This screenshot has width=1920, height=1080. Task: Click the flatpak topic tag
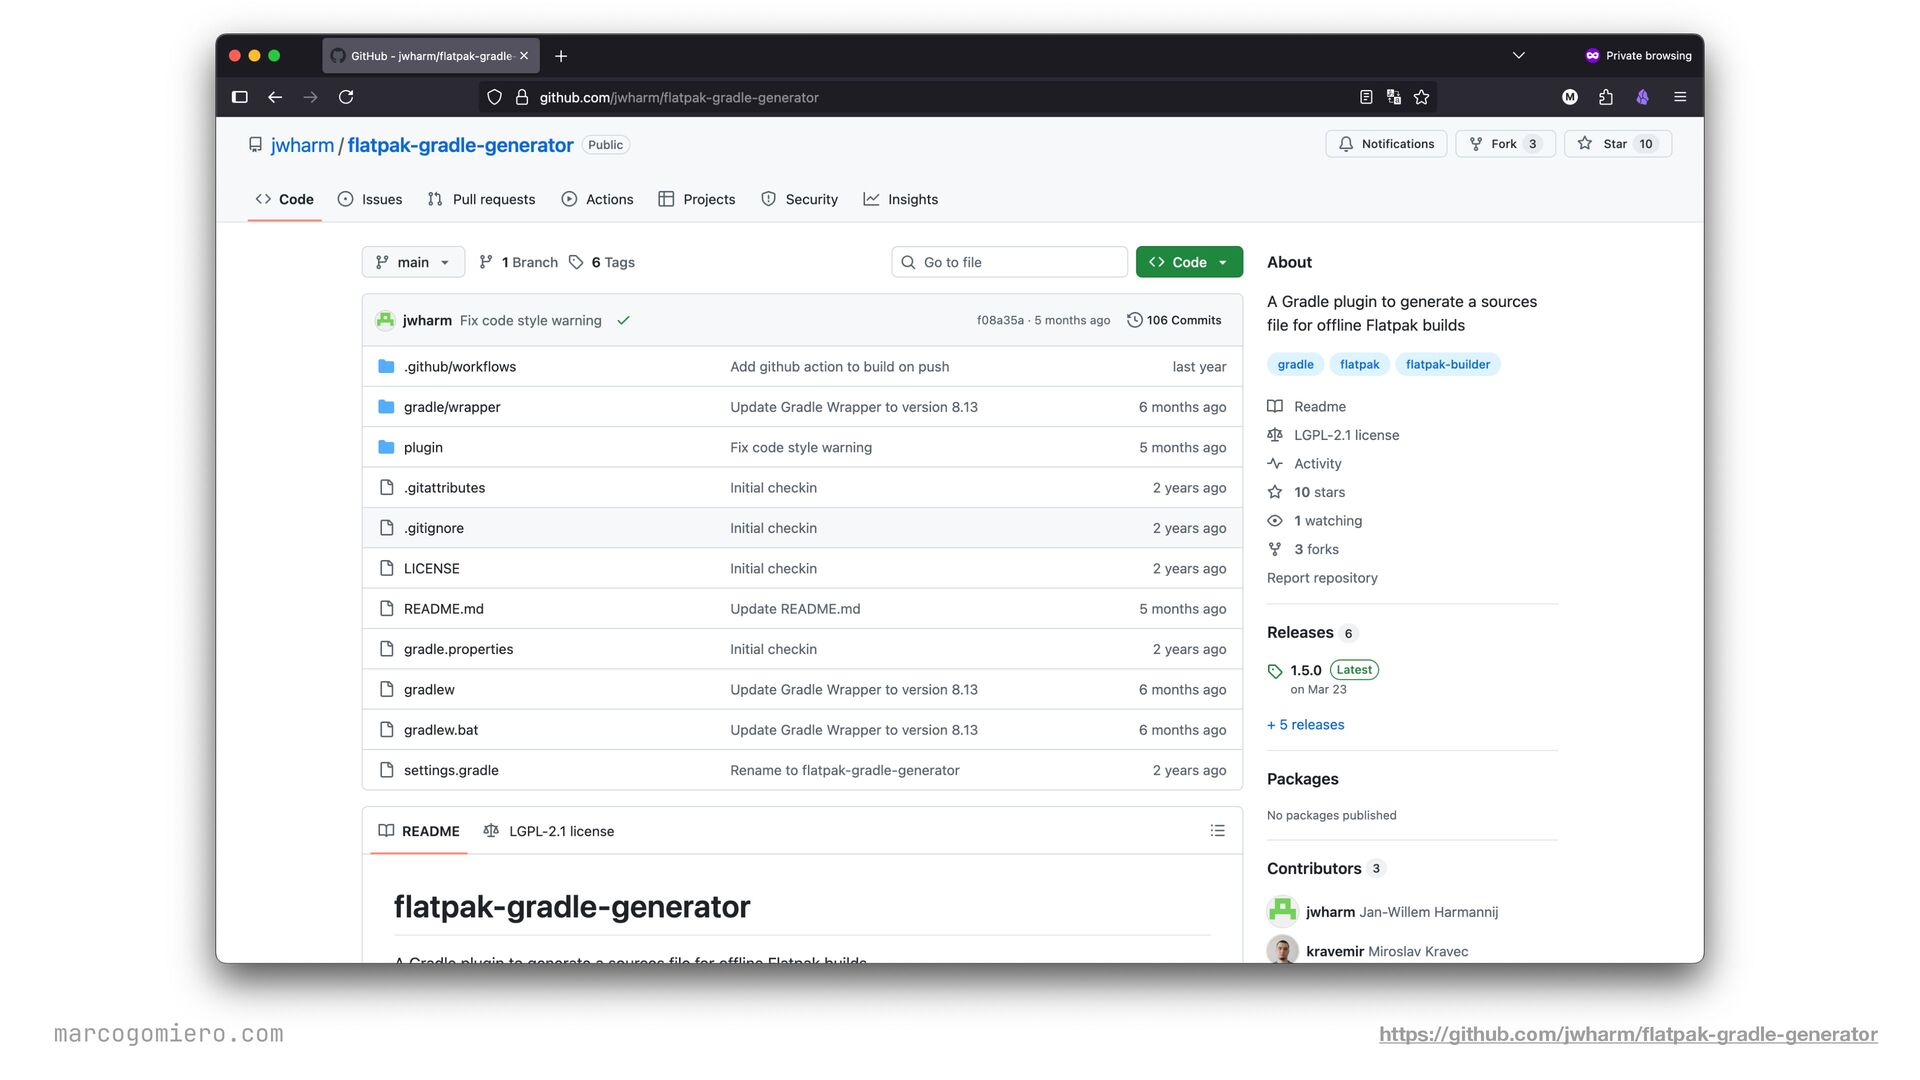pyautogui.click(x=1359, y=365)
